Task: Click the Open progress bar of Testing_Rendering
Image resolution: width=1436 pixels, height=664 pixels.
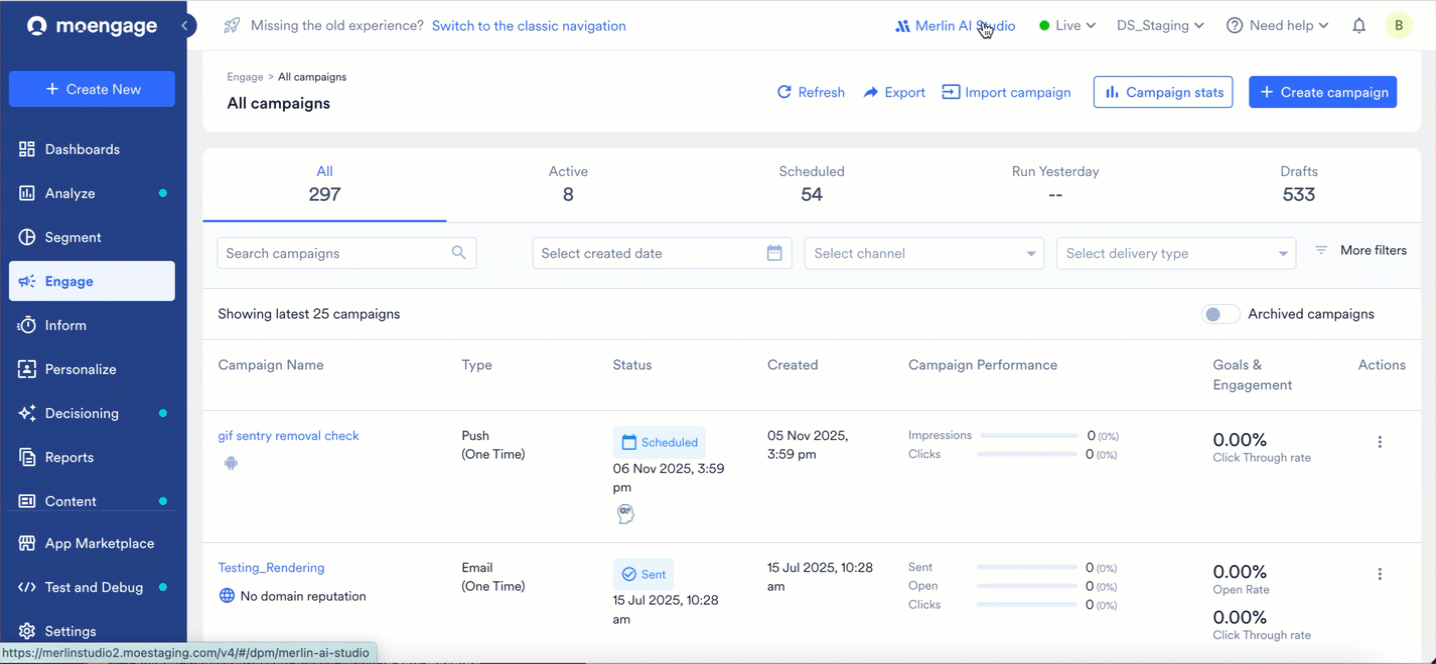Action: pos(1029,586)
